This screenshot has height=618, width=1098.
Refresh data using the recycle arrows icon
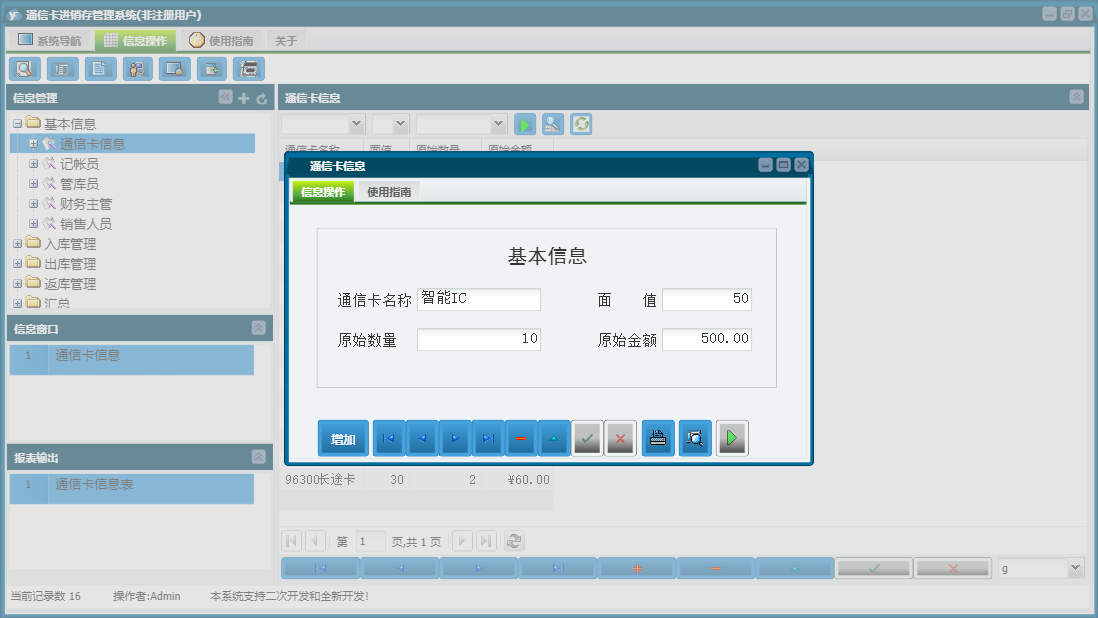(579, 124)
